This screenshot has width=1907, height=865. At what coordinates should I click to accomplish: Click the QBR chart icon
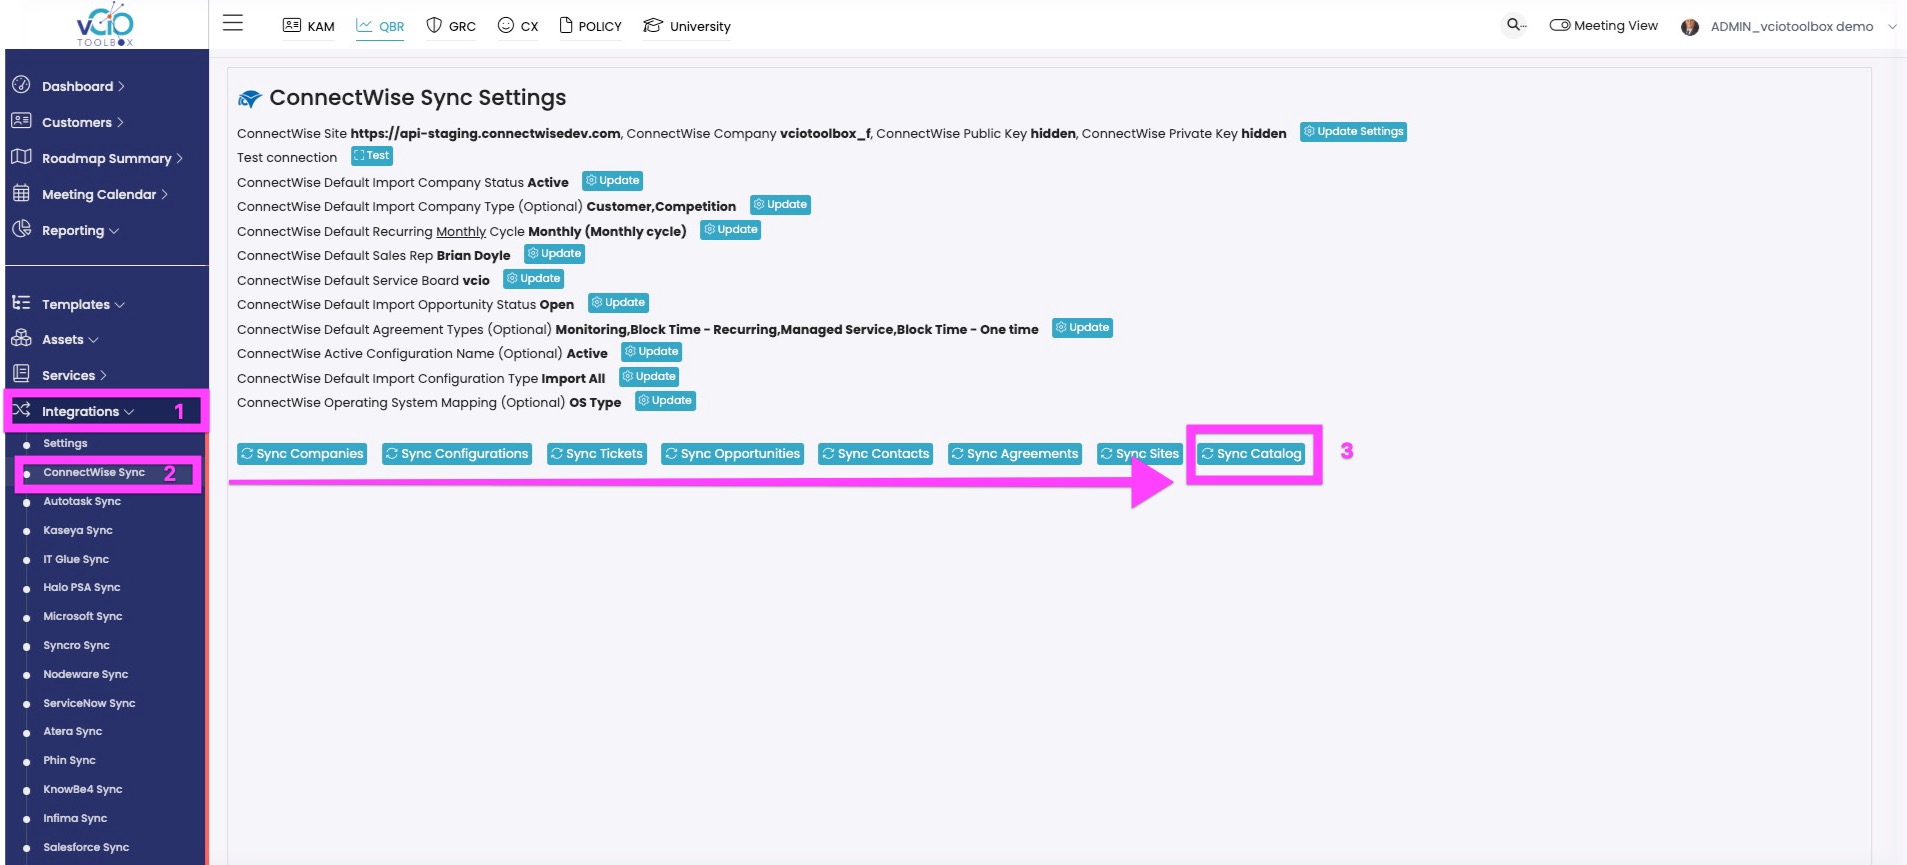coord(364,25)
